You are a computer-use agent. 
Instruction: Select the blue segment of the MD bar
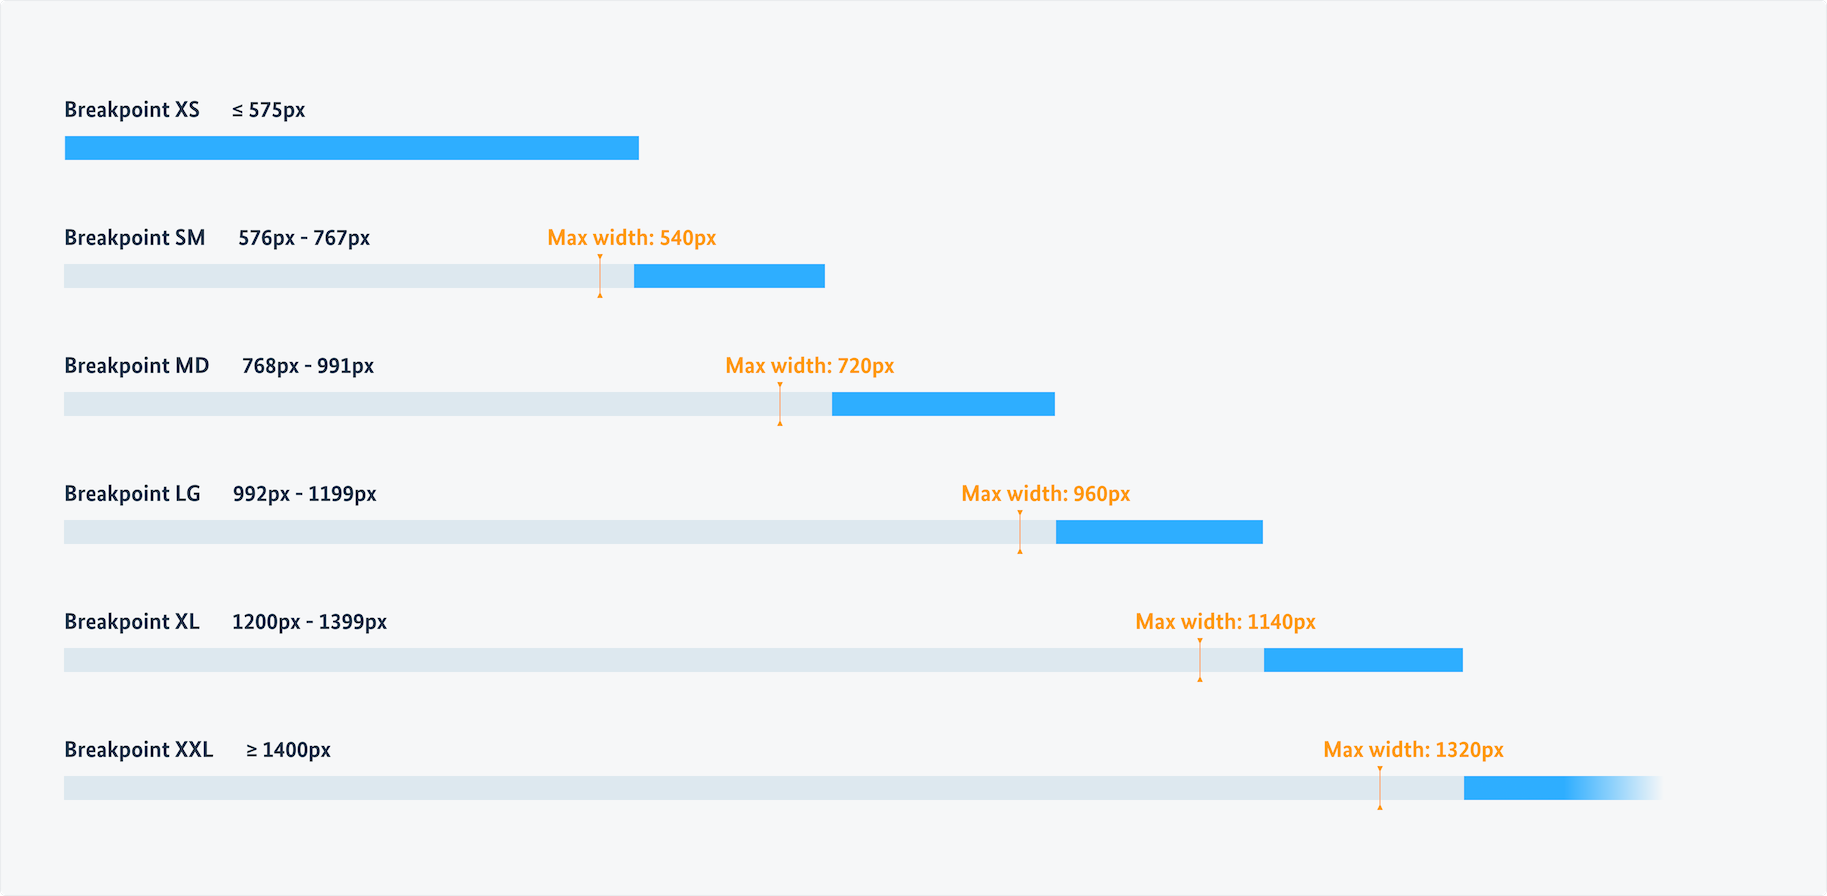coord(943,404)
